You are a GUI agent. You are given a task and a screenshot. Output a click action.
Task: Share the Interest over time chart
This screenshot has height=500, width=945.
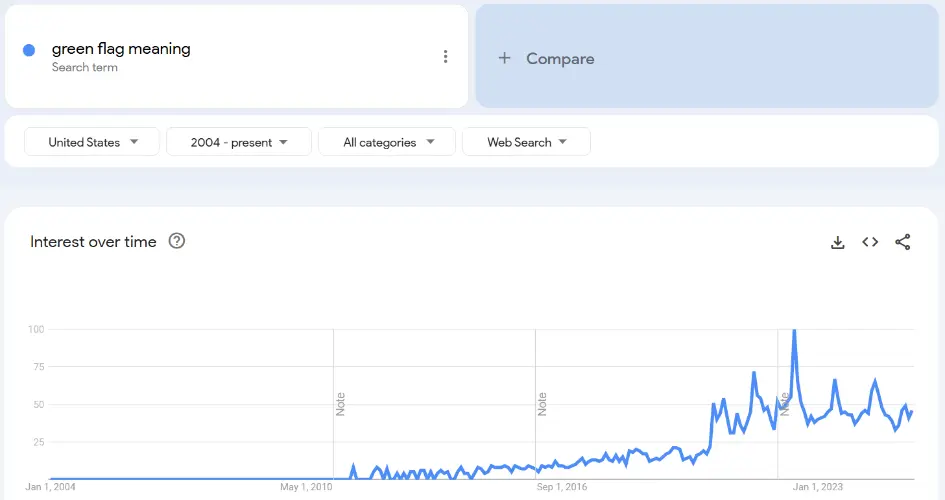click(902, 242)
